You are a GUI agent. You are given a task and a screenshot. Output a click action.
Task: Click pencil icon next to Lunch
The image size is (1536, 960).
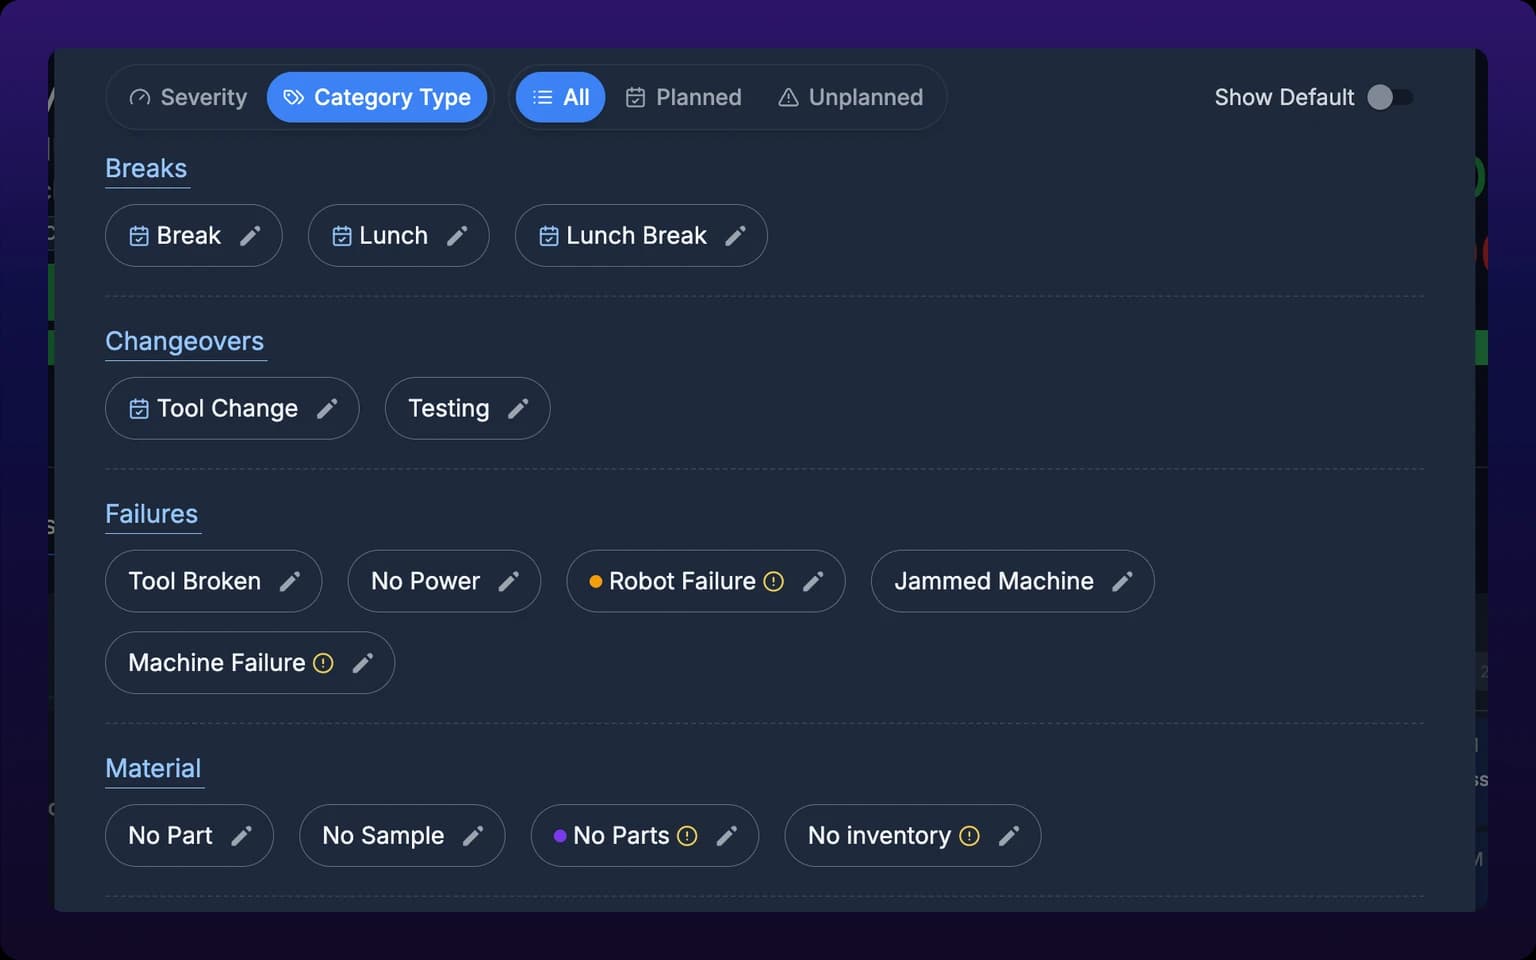[x=457, y=236]
